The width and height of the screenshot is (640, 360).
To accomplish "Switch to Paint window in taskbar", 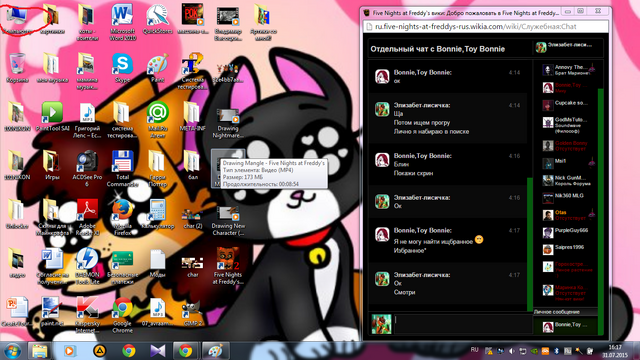I will tap(215, 351).
